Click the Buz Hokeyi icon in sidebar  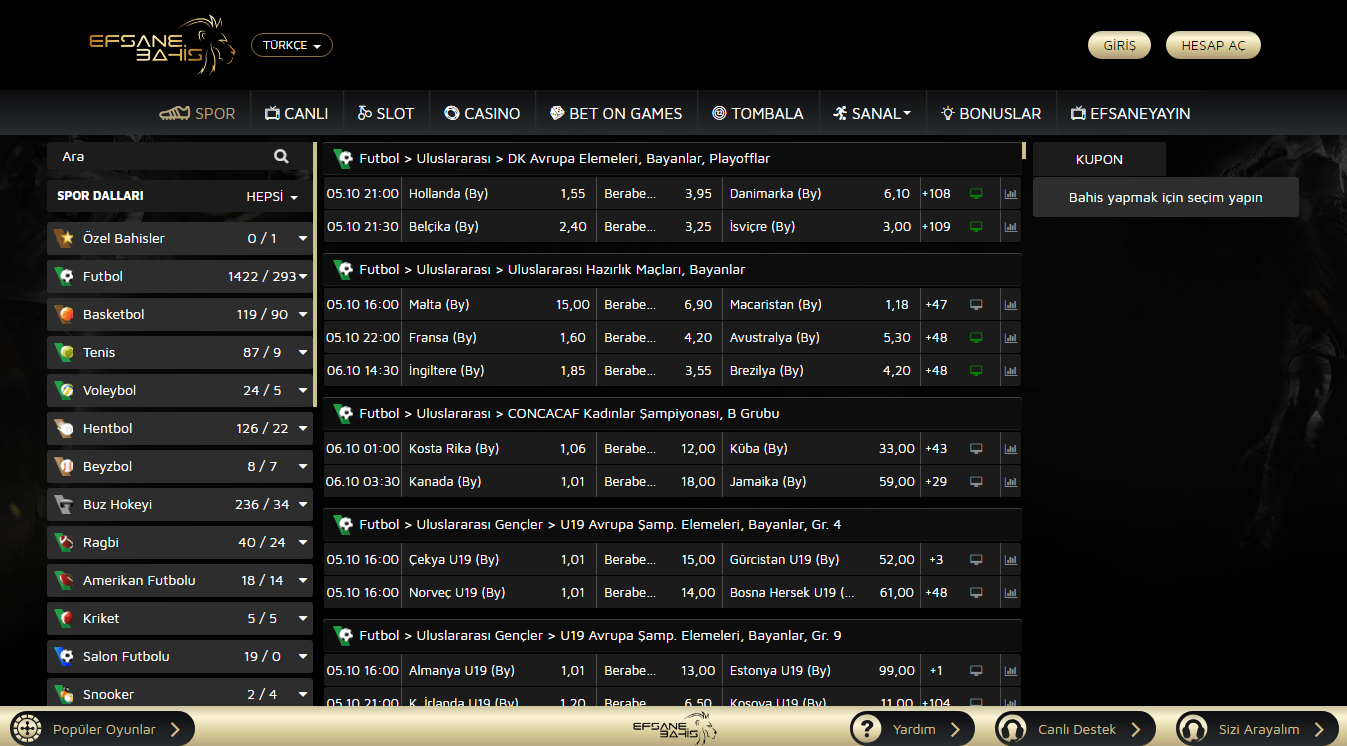pyautogui.click(x=65, y=504)
